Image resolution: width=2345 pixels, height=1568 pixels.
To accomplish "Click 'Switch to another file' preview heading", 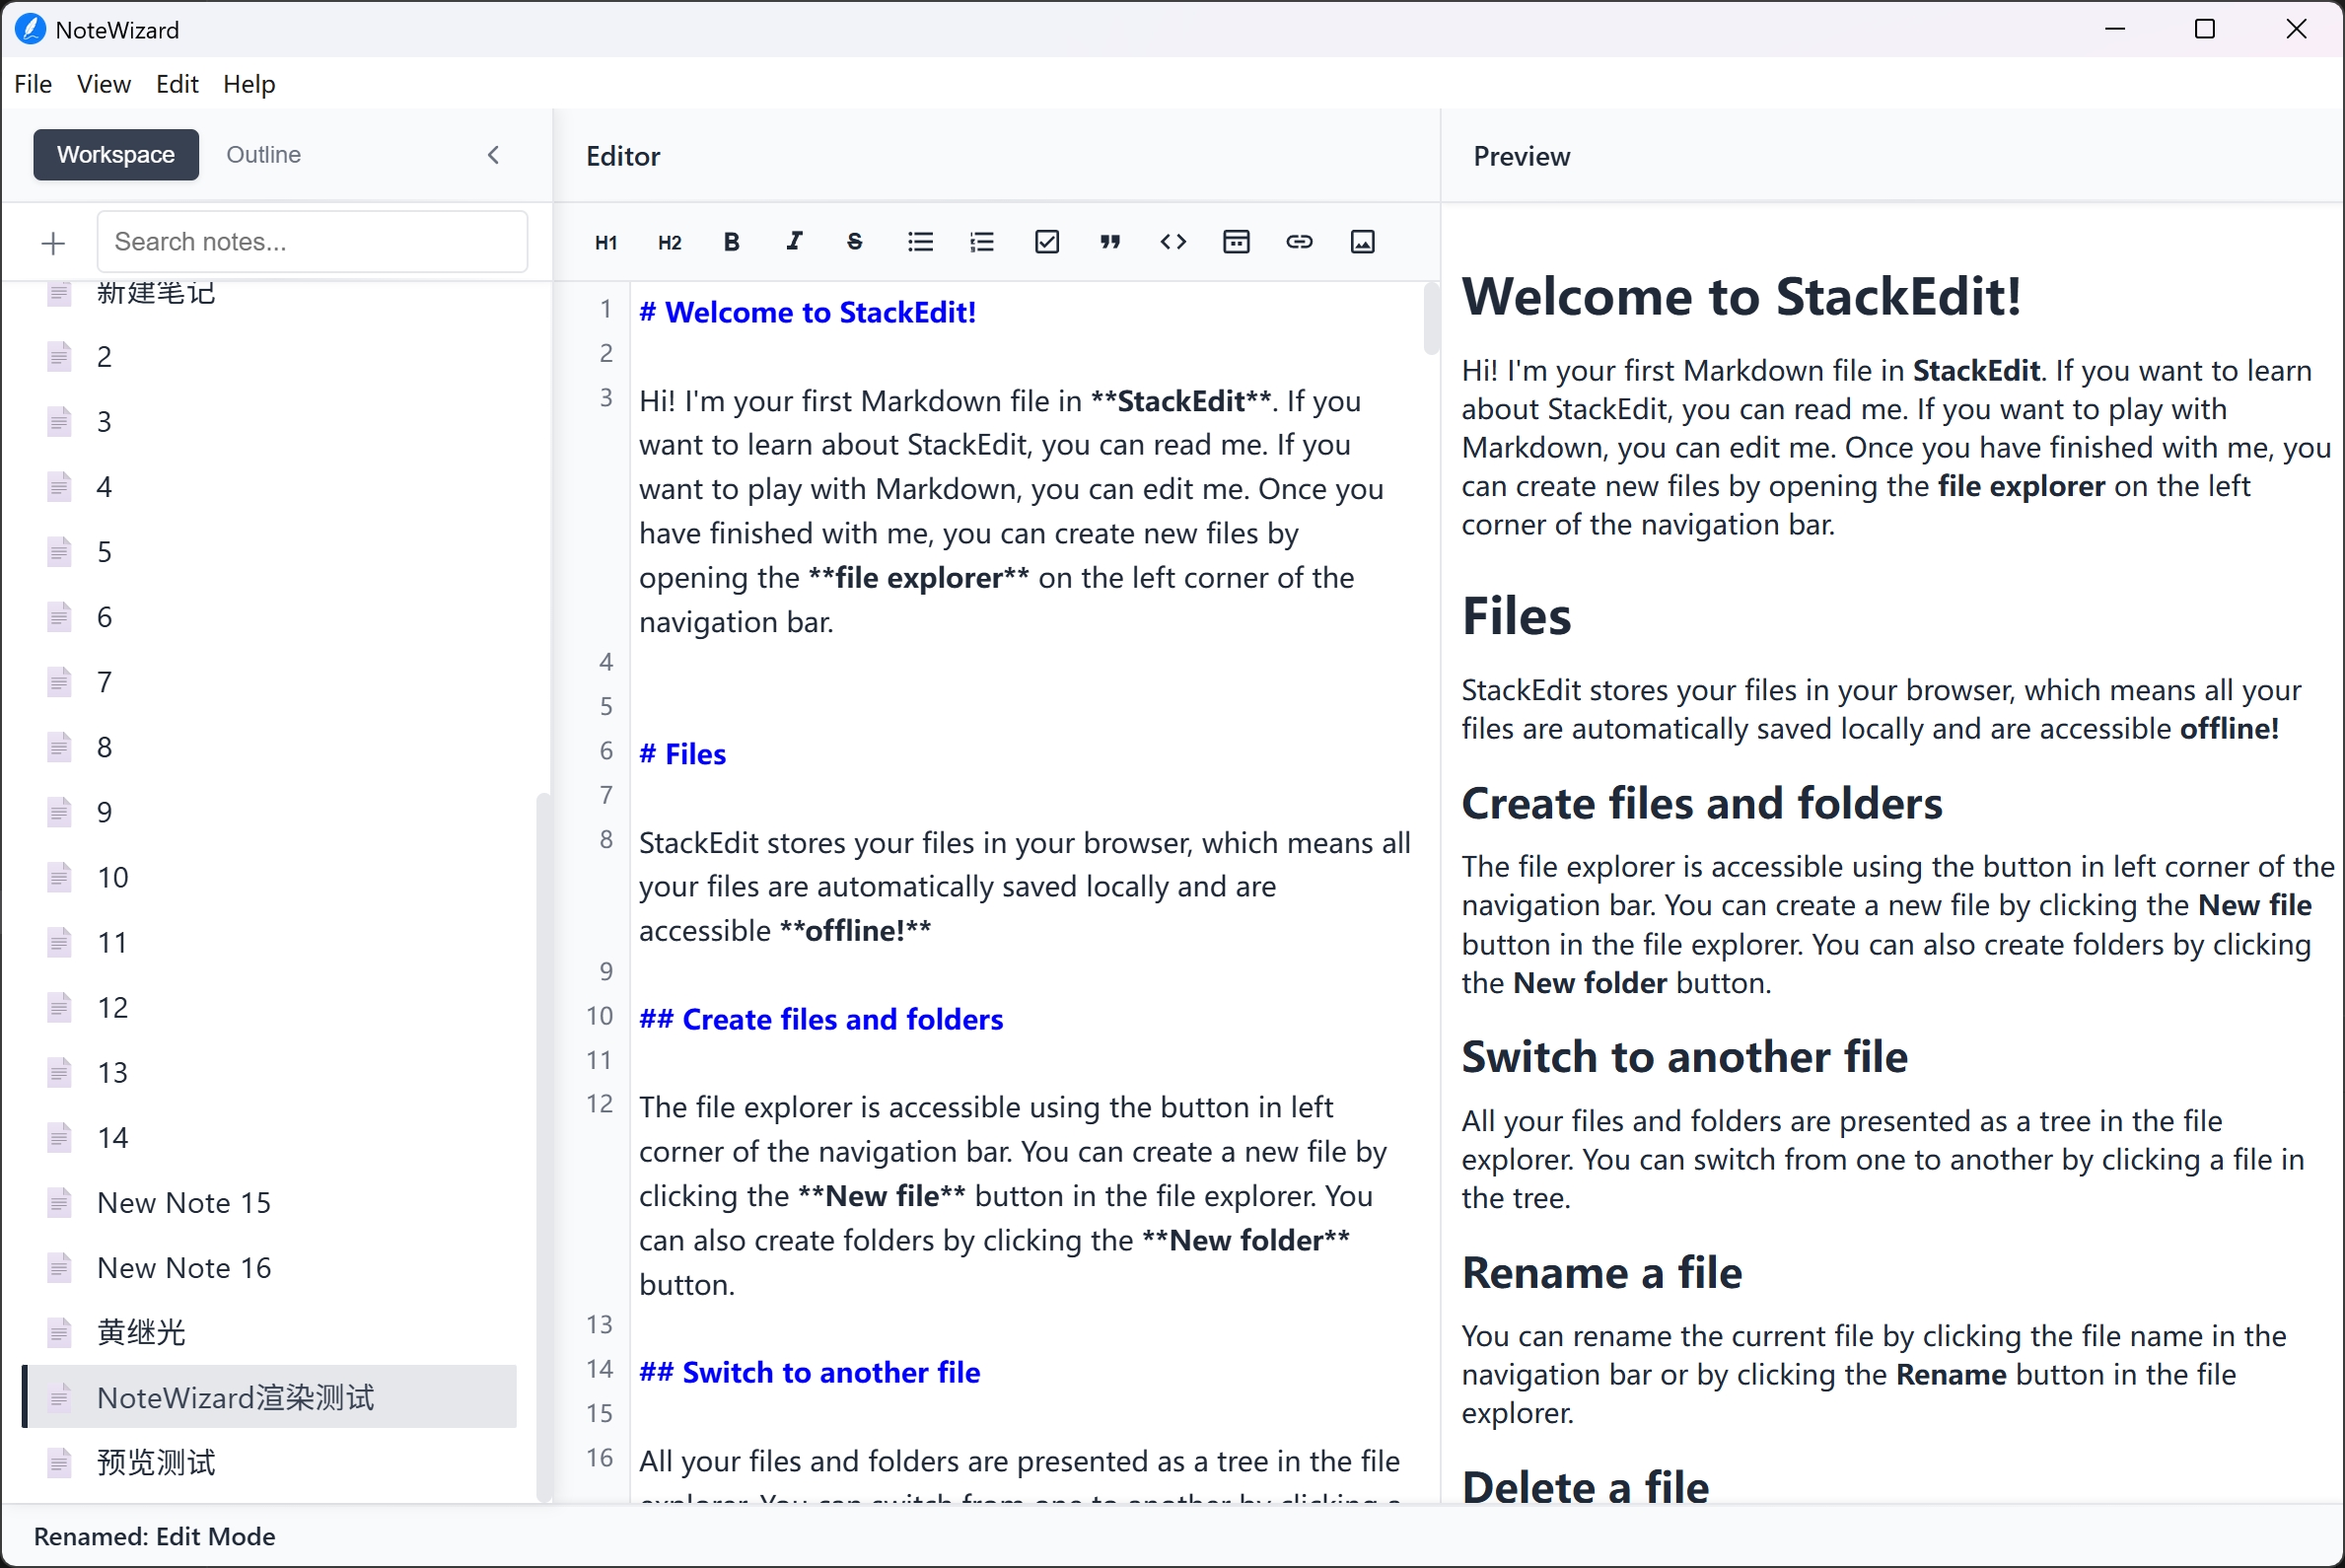I will coord(1684,1056).
